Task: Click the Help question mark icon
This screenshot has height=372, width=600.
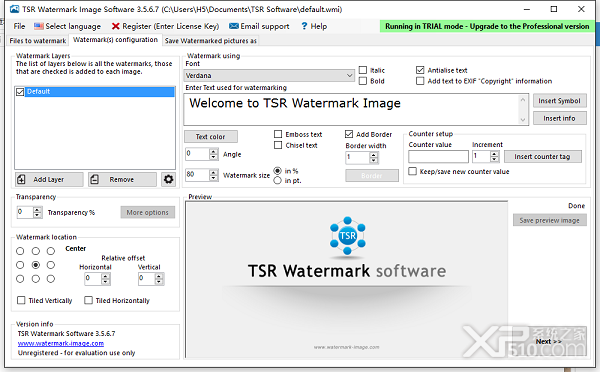Action: coord(304,26)
